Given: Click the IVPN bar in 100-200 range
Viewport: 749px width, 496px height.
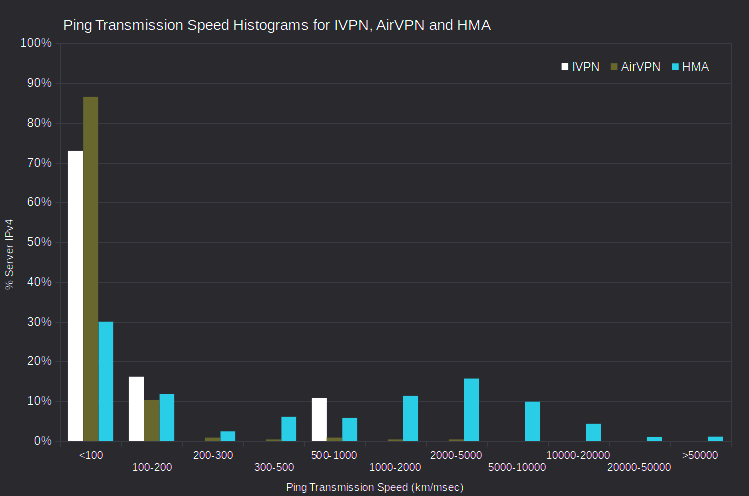Looking at the screenshot, I should [137, 409].
